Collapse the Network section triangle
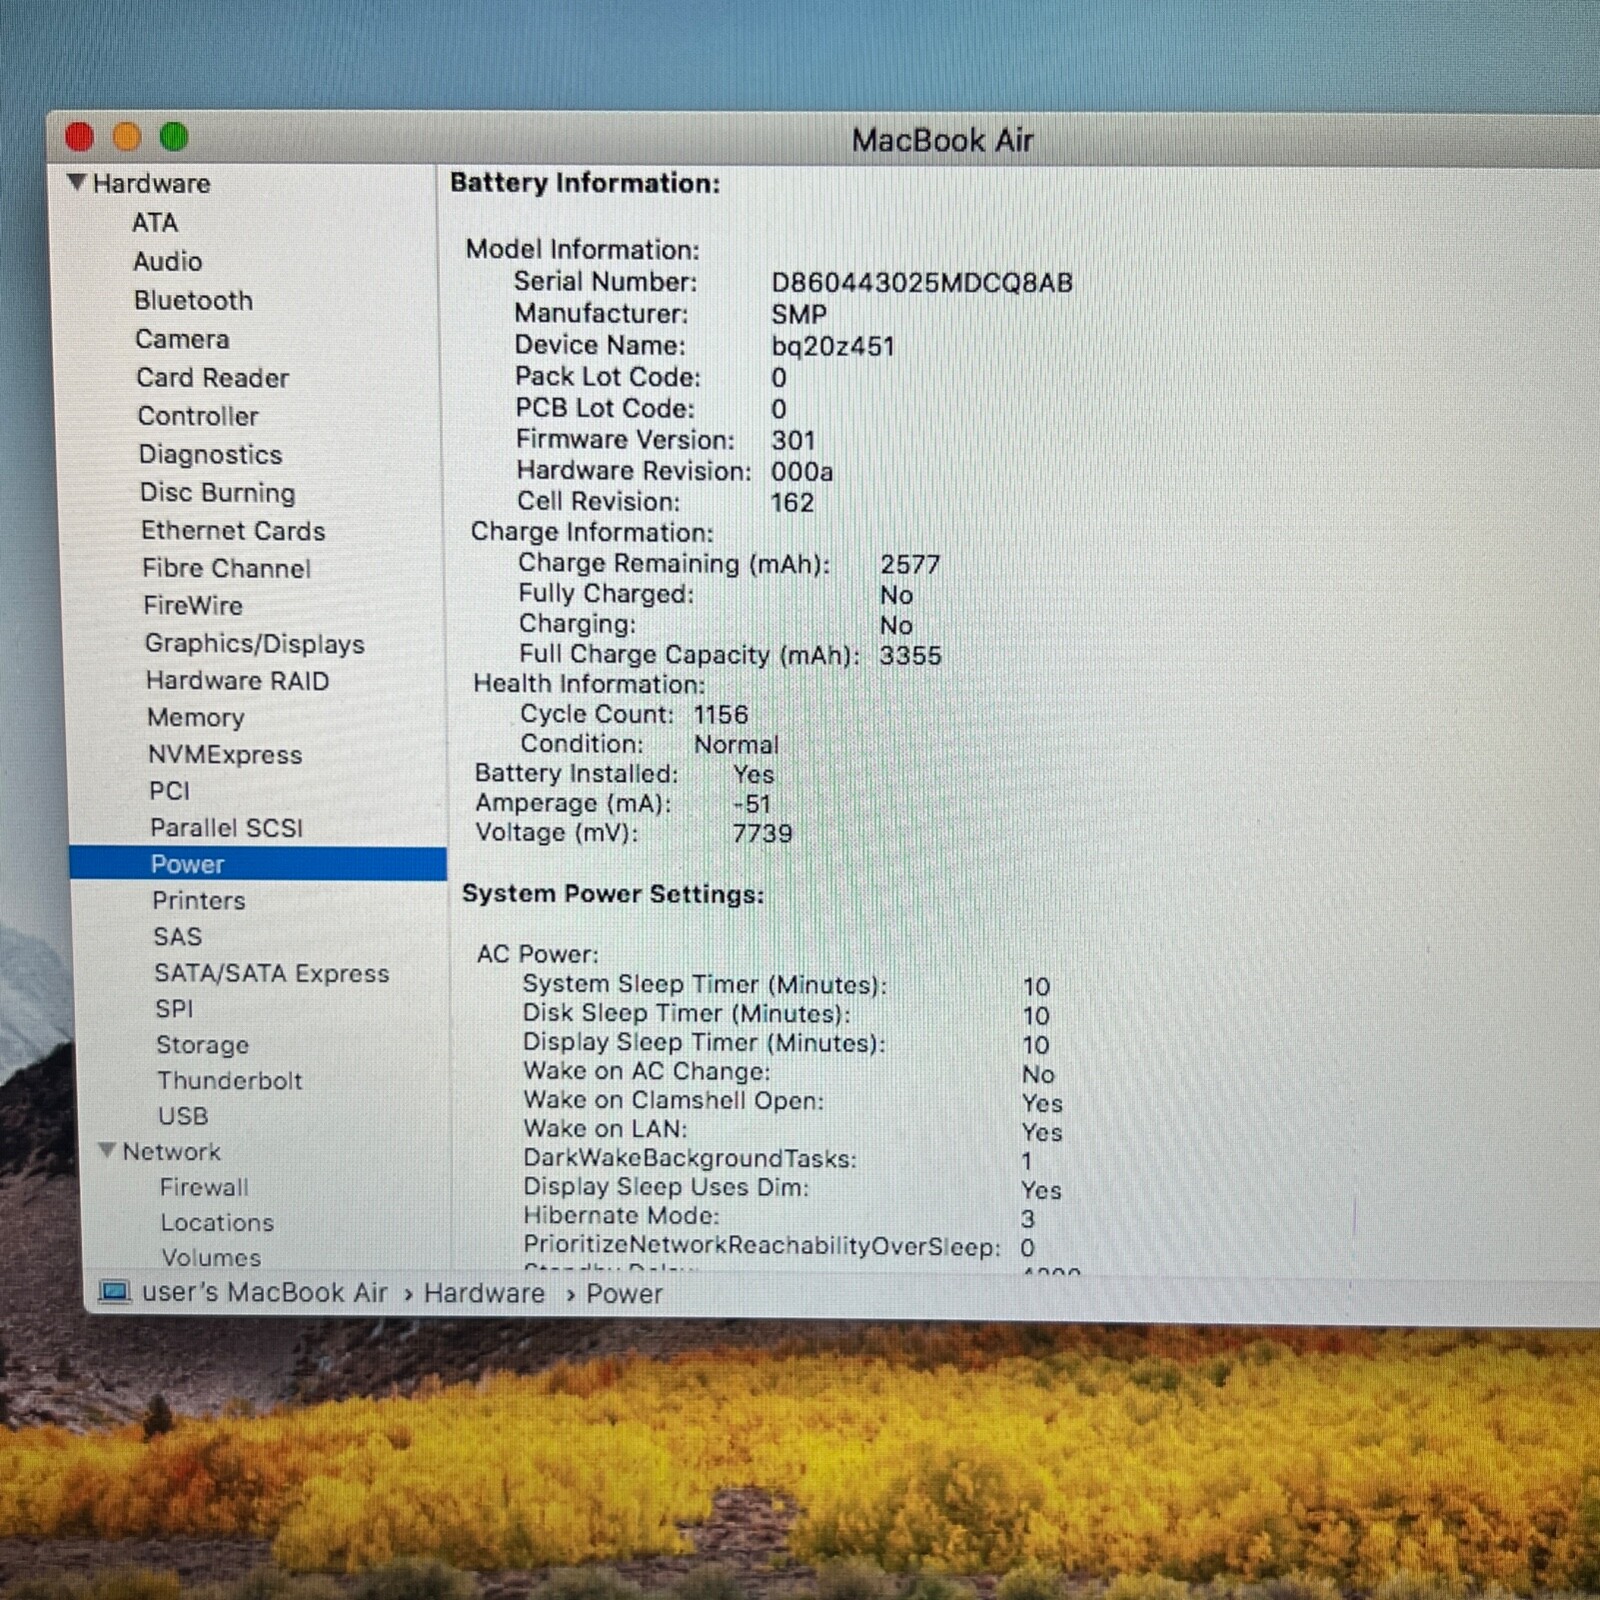Viewport: 1600px width, 1600px height. [107, 1150]
